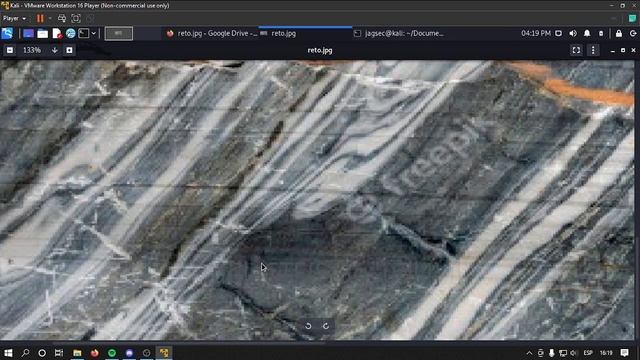Switch to VMware Player on the Windows taskbar

164,353
